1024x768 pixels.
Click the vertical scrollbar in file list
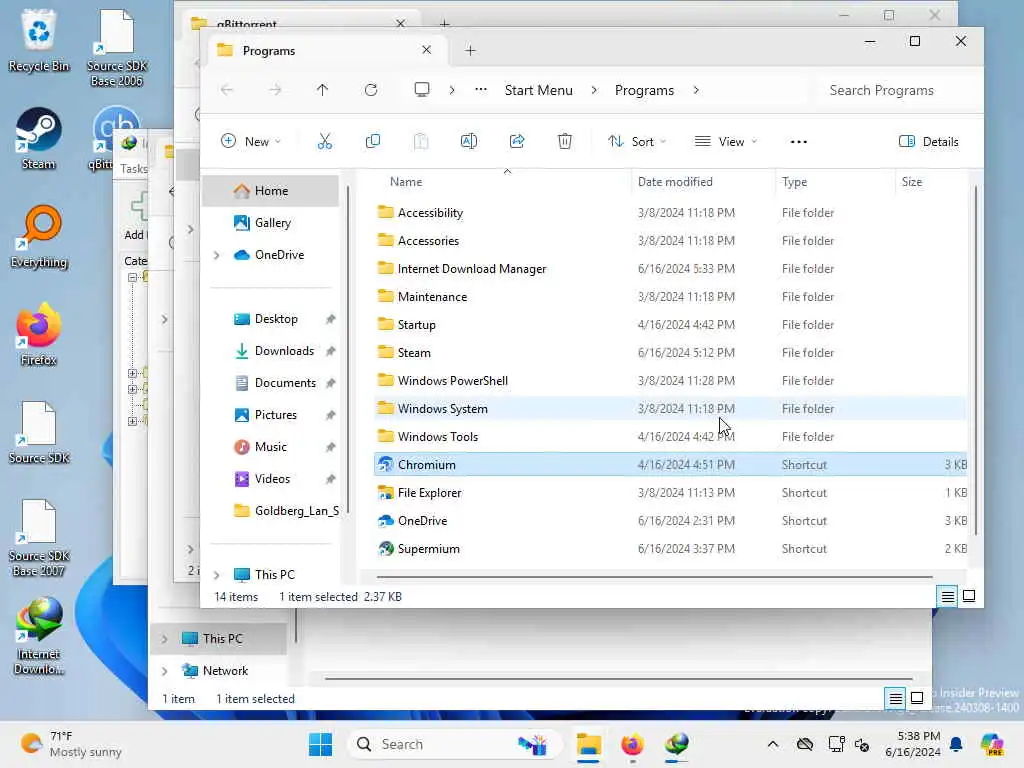pos(976,359)
